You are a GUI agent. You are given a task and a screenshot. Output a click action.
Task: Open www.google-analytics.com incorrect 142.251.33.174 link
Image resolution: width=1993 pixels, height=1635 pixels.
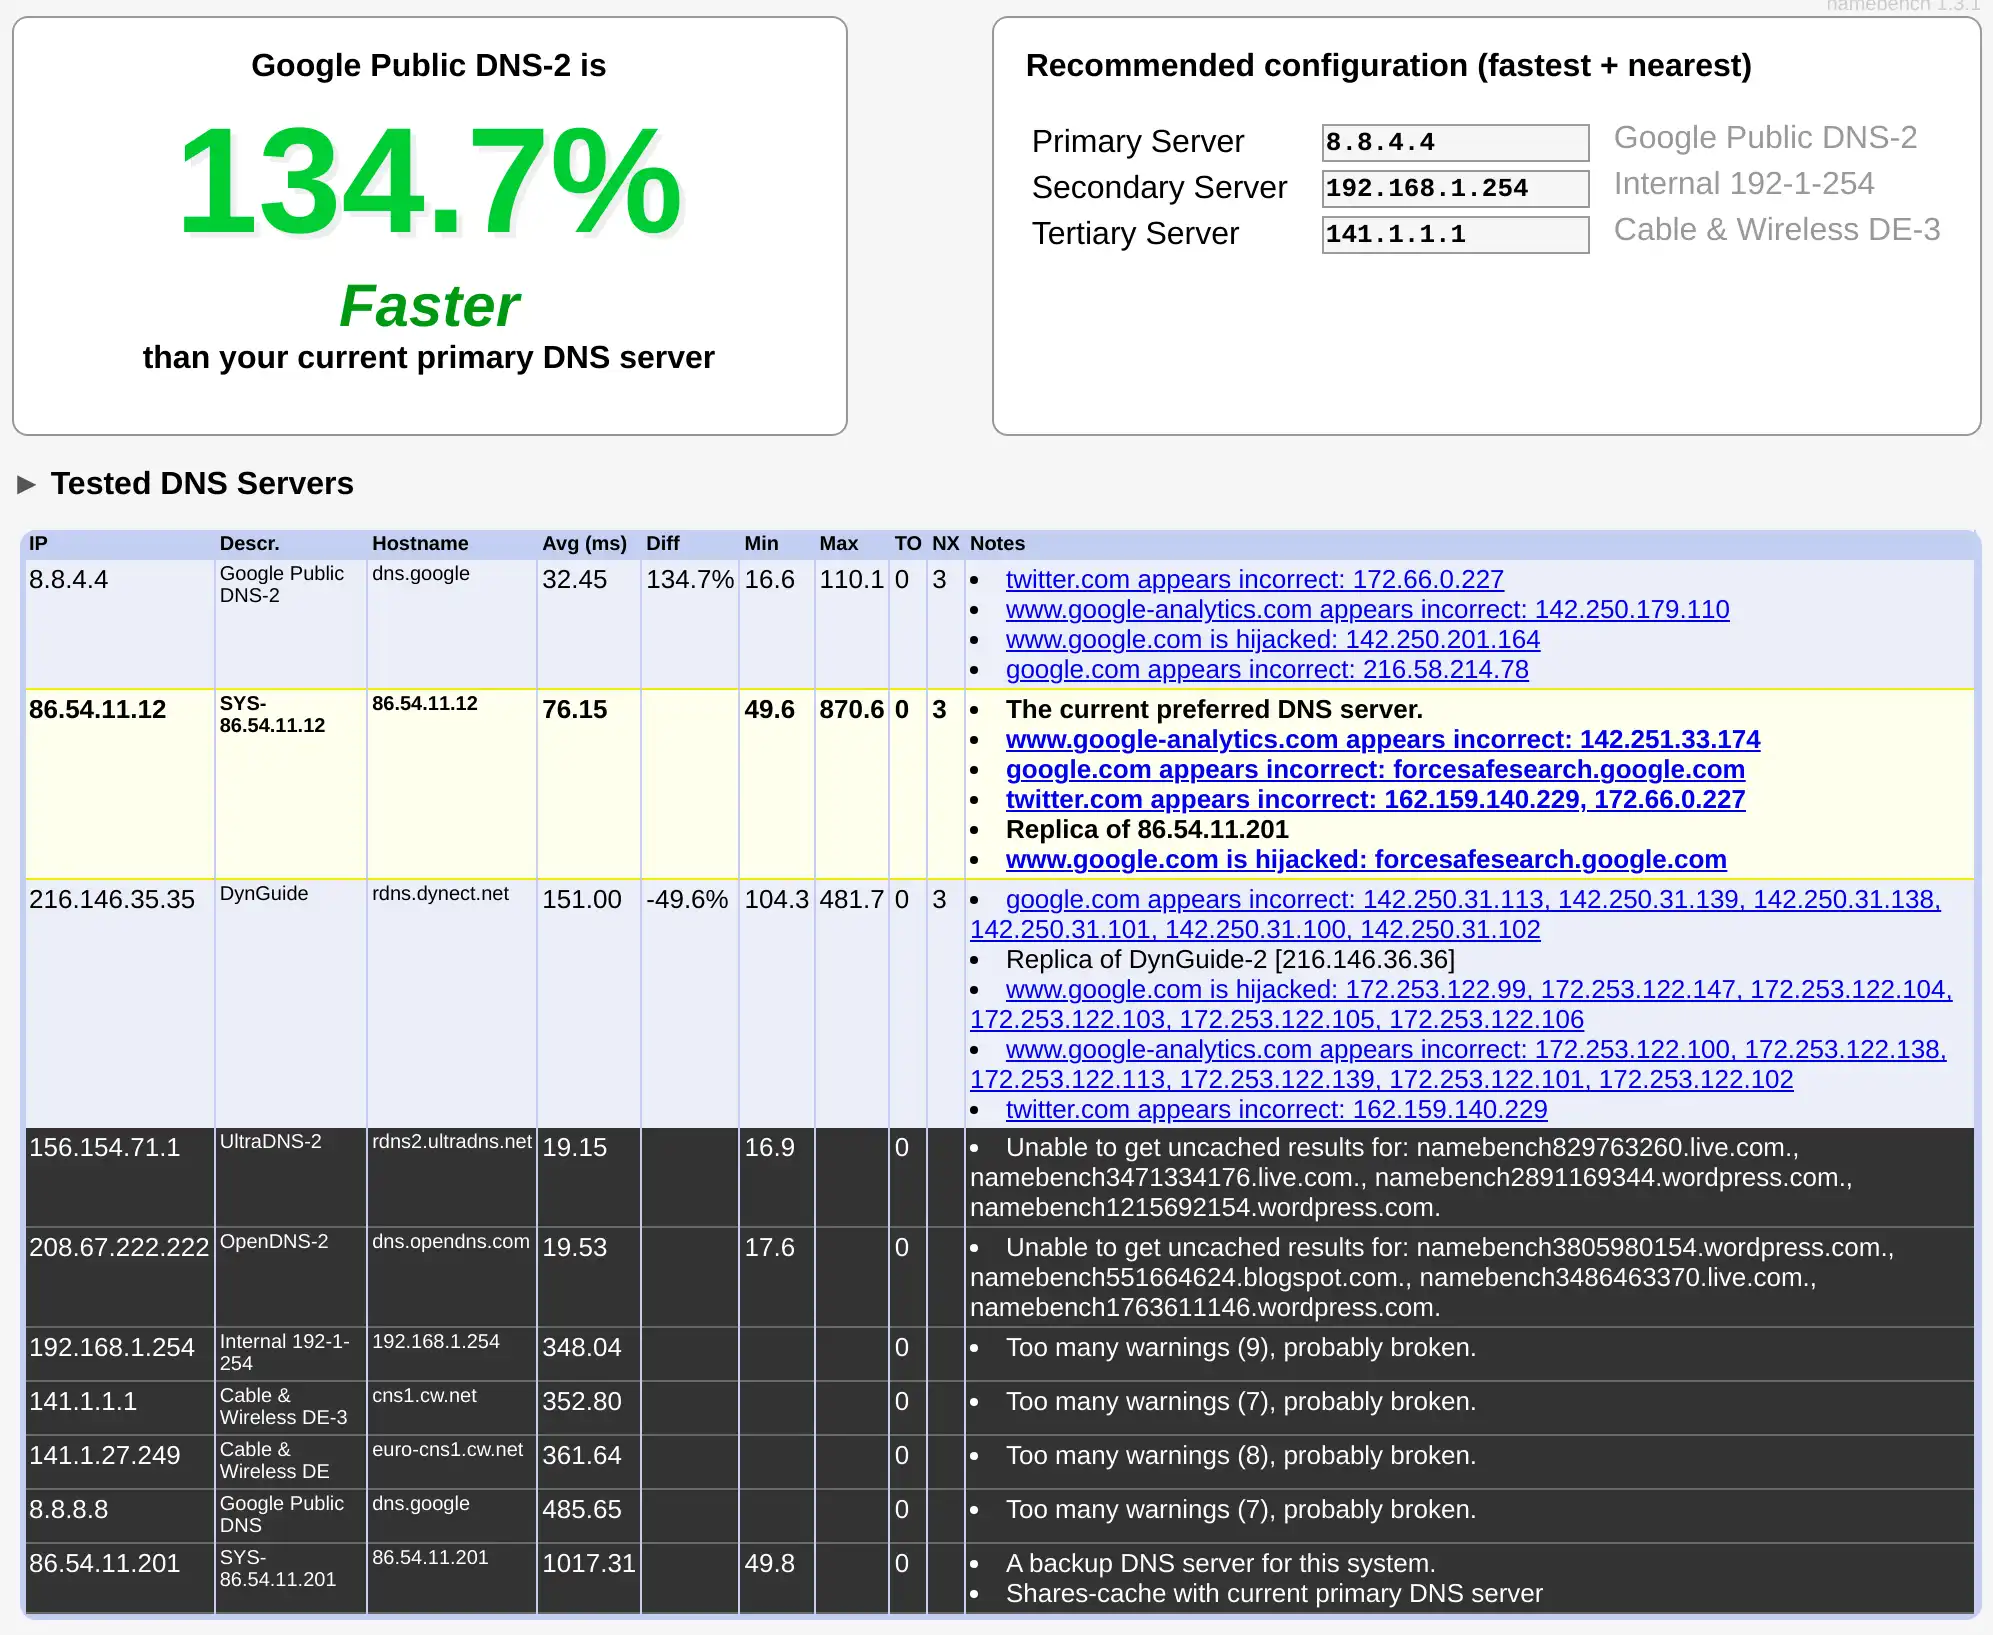coord(1383,740)
